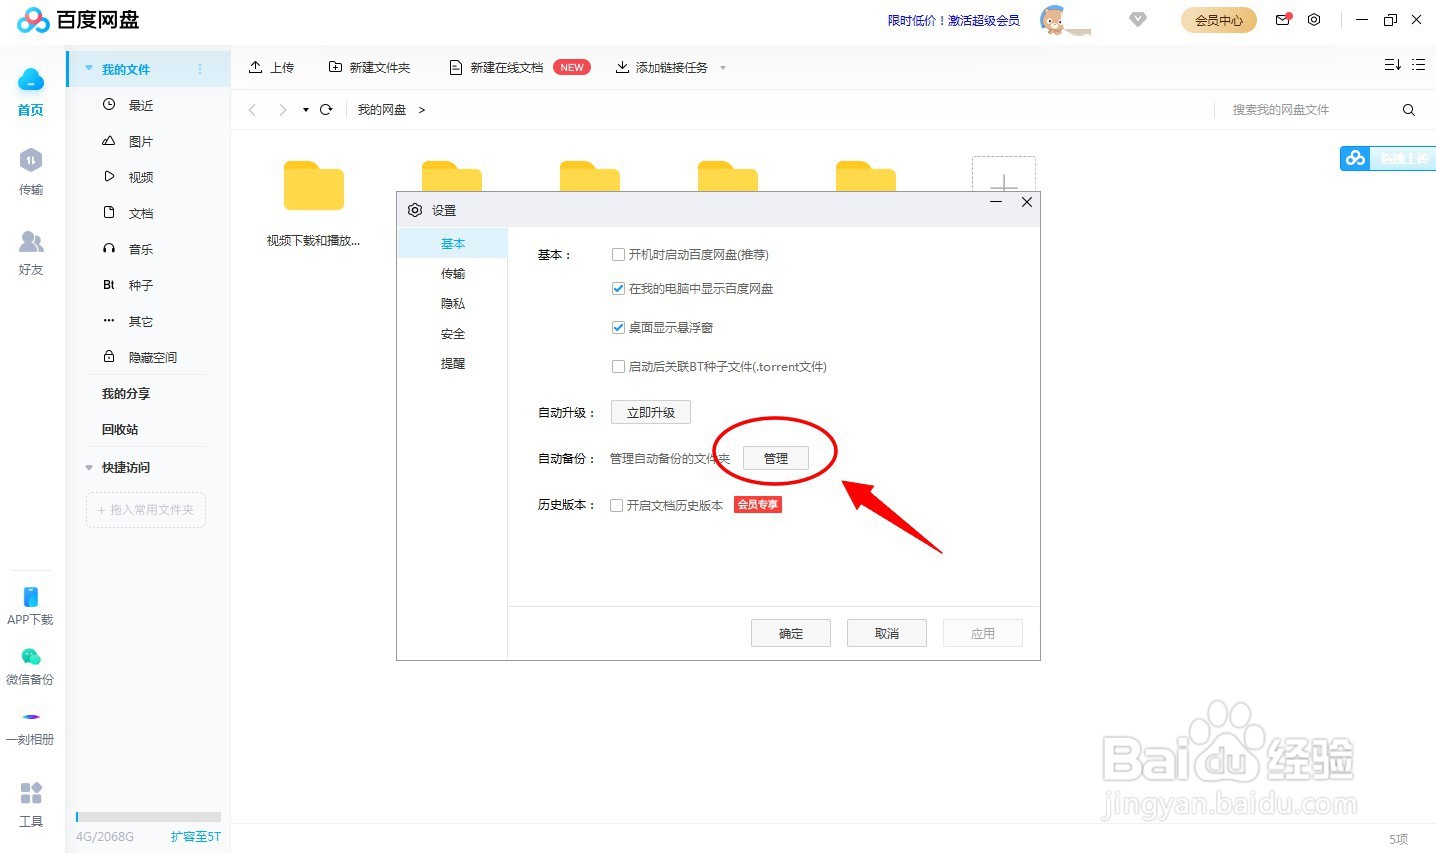Open APP下载 phone icon
The image size is (1436, 853).
pos(31,597)
